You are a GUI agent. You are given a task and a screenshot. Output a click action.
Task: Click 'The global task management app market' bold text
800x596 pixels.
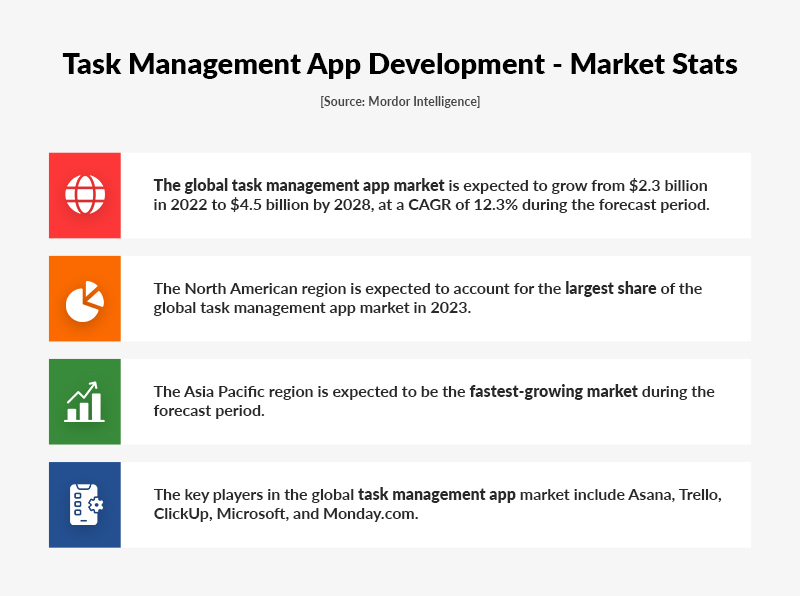pos(299,185)
